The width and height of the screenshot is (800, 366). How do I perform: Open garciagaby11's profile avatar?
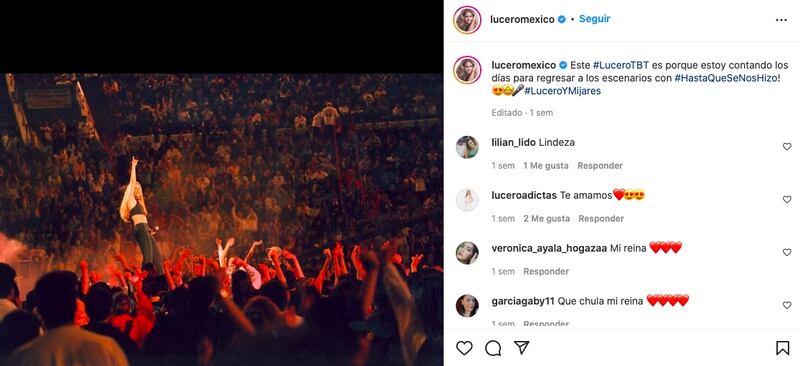click(467, 306)
